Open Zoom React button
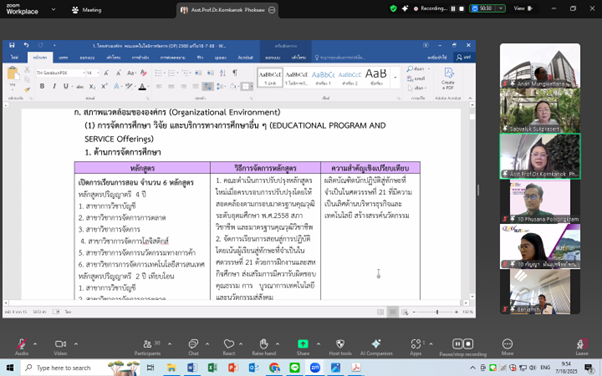 pyautogui.click(x=229, y=347)
